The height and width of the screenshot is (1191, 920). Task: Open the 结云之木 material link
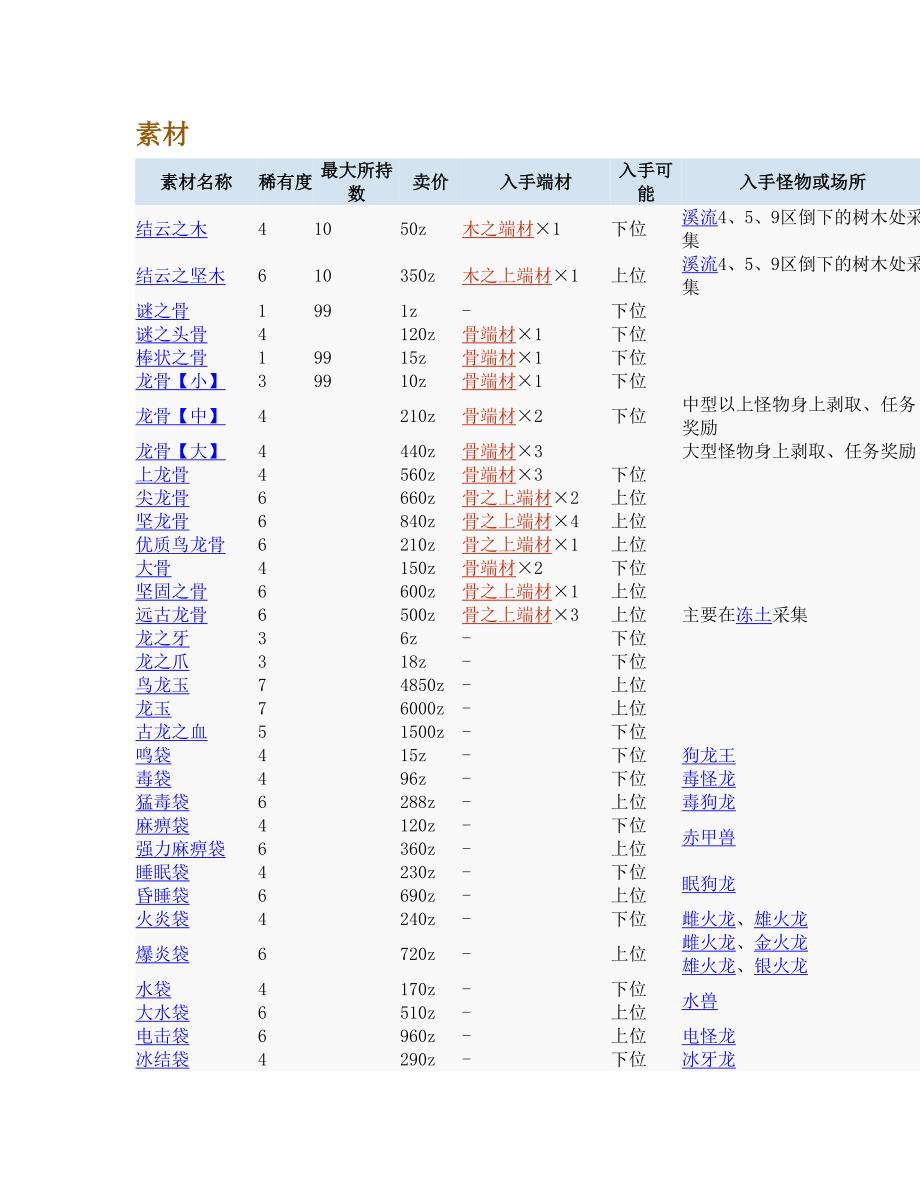click(x=171, y=229)
